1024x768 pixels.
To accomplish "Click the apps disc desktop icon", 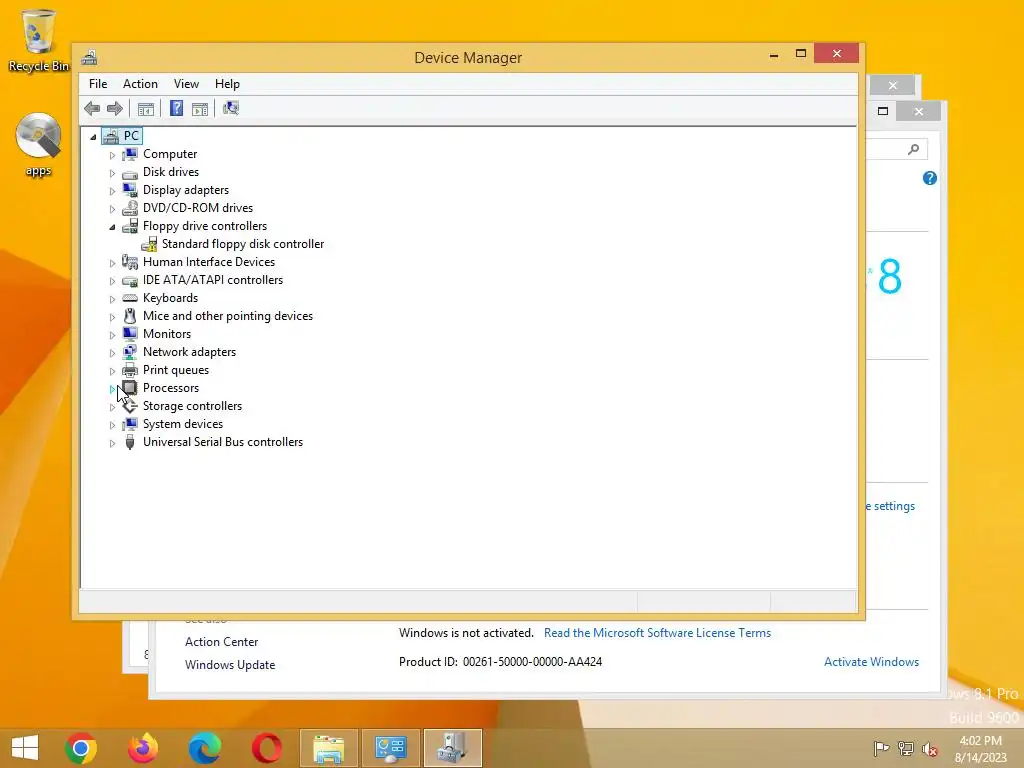I will (x=39, y=144).
